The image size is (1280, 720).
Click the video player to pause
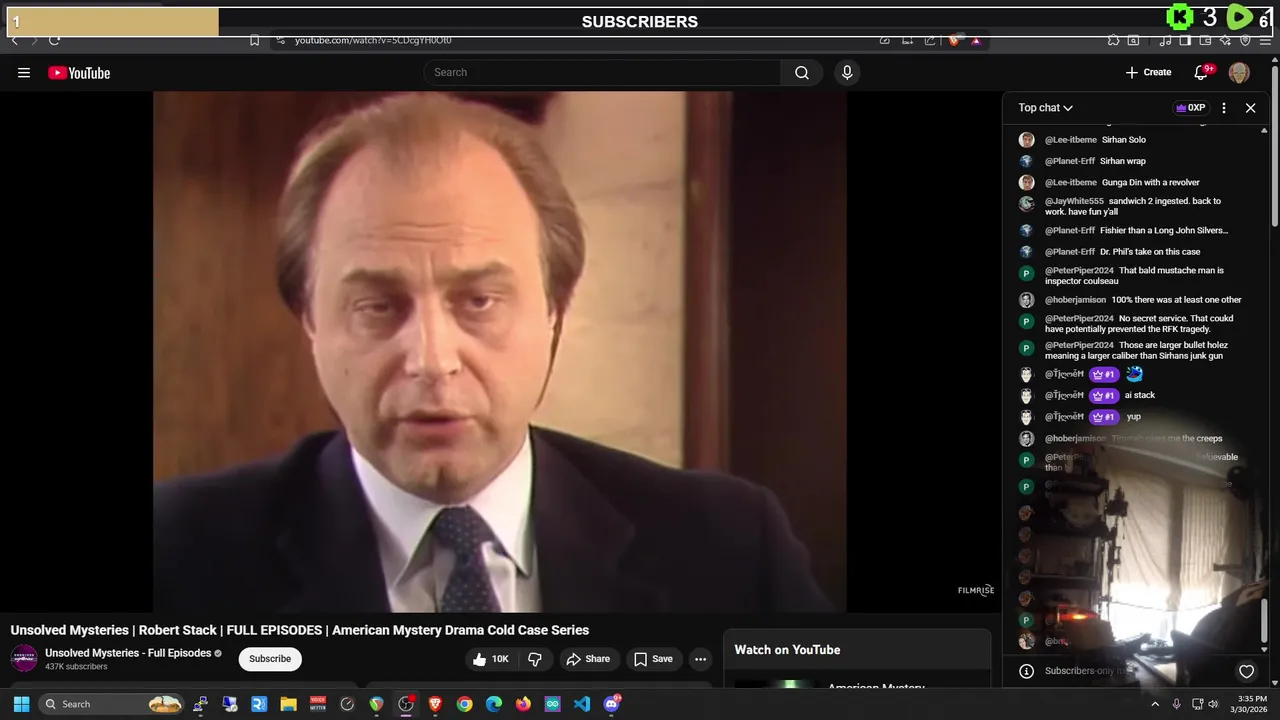[500, 351]
